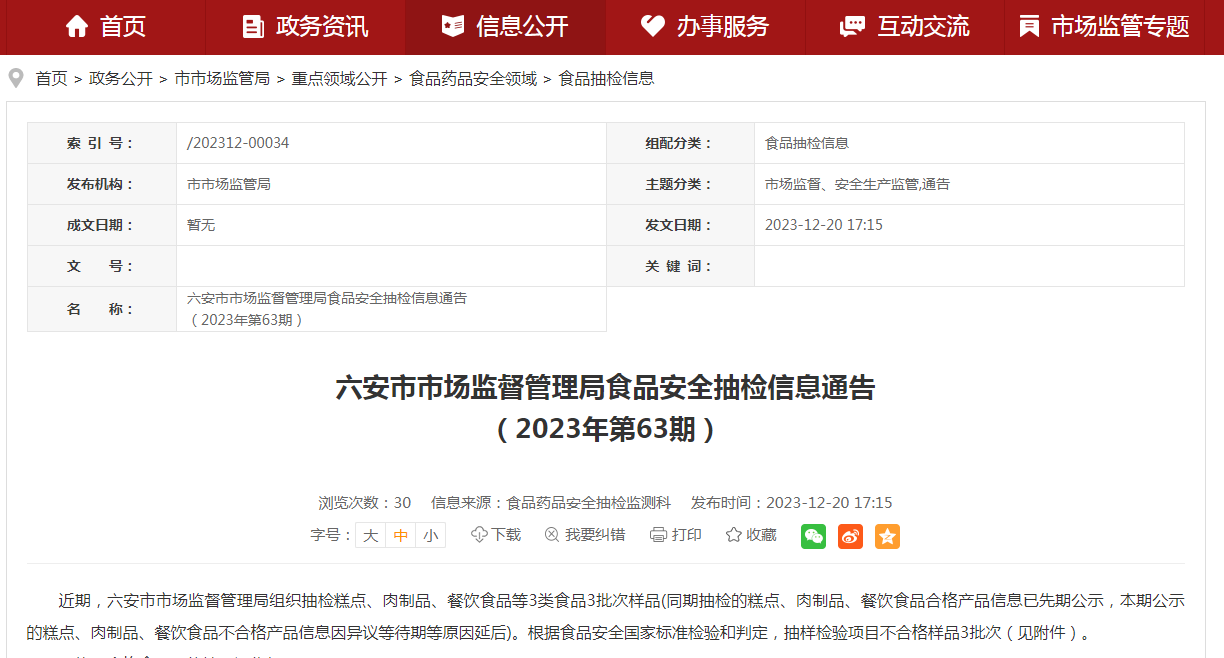Click the 发布机构 label cell
The image size is (1224, 658).
102,184
